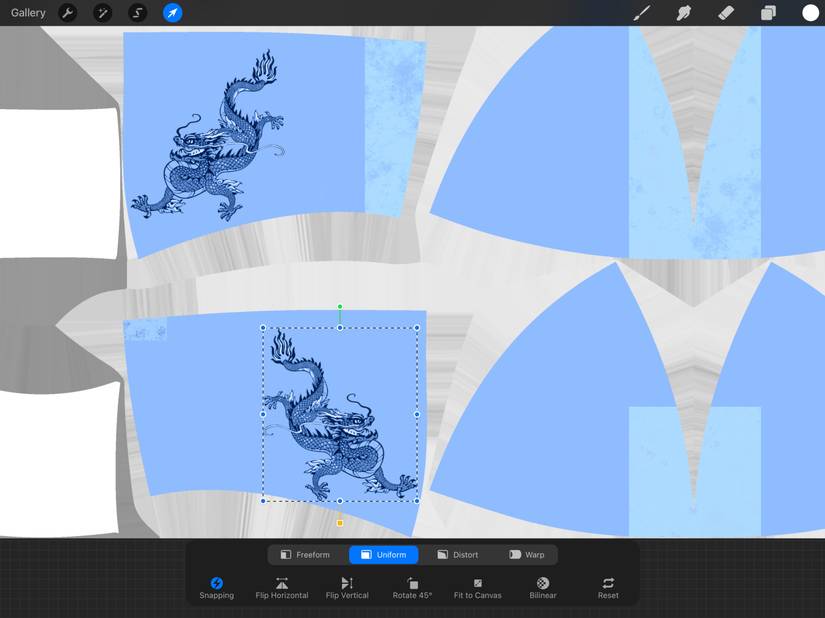Select the Smudge tool
This screenshot has width=825, height=618.
pyautogui.click(x=683, y=13)
